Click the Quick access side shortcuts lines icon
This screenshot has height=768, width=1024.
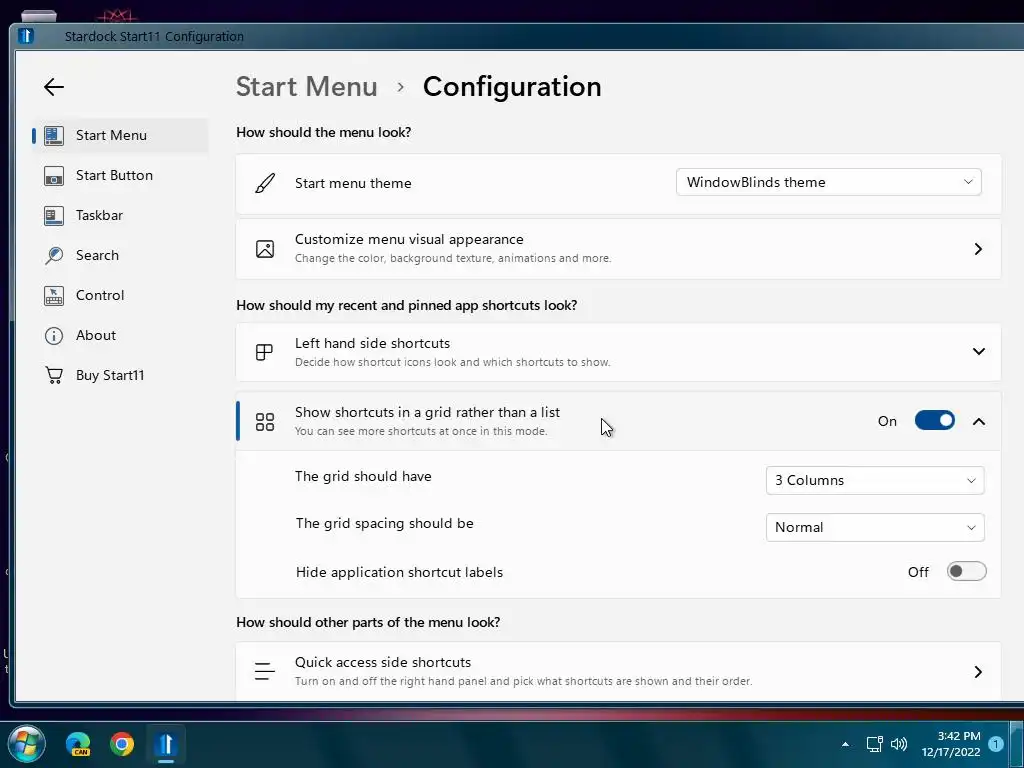(264, 671)
